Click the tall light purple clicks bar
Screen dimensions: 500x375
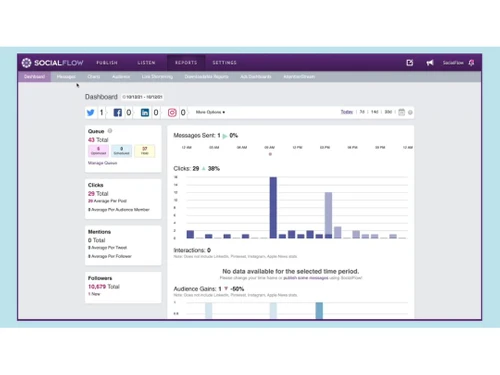(x=328, y=213)
